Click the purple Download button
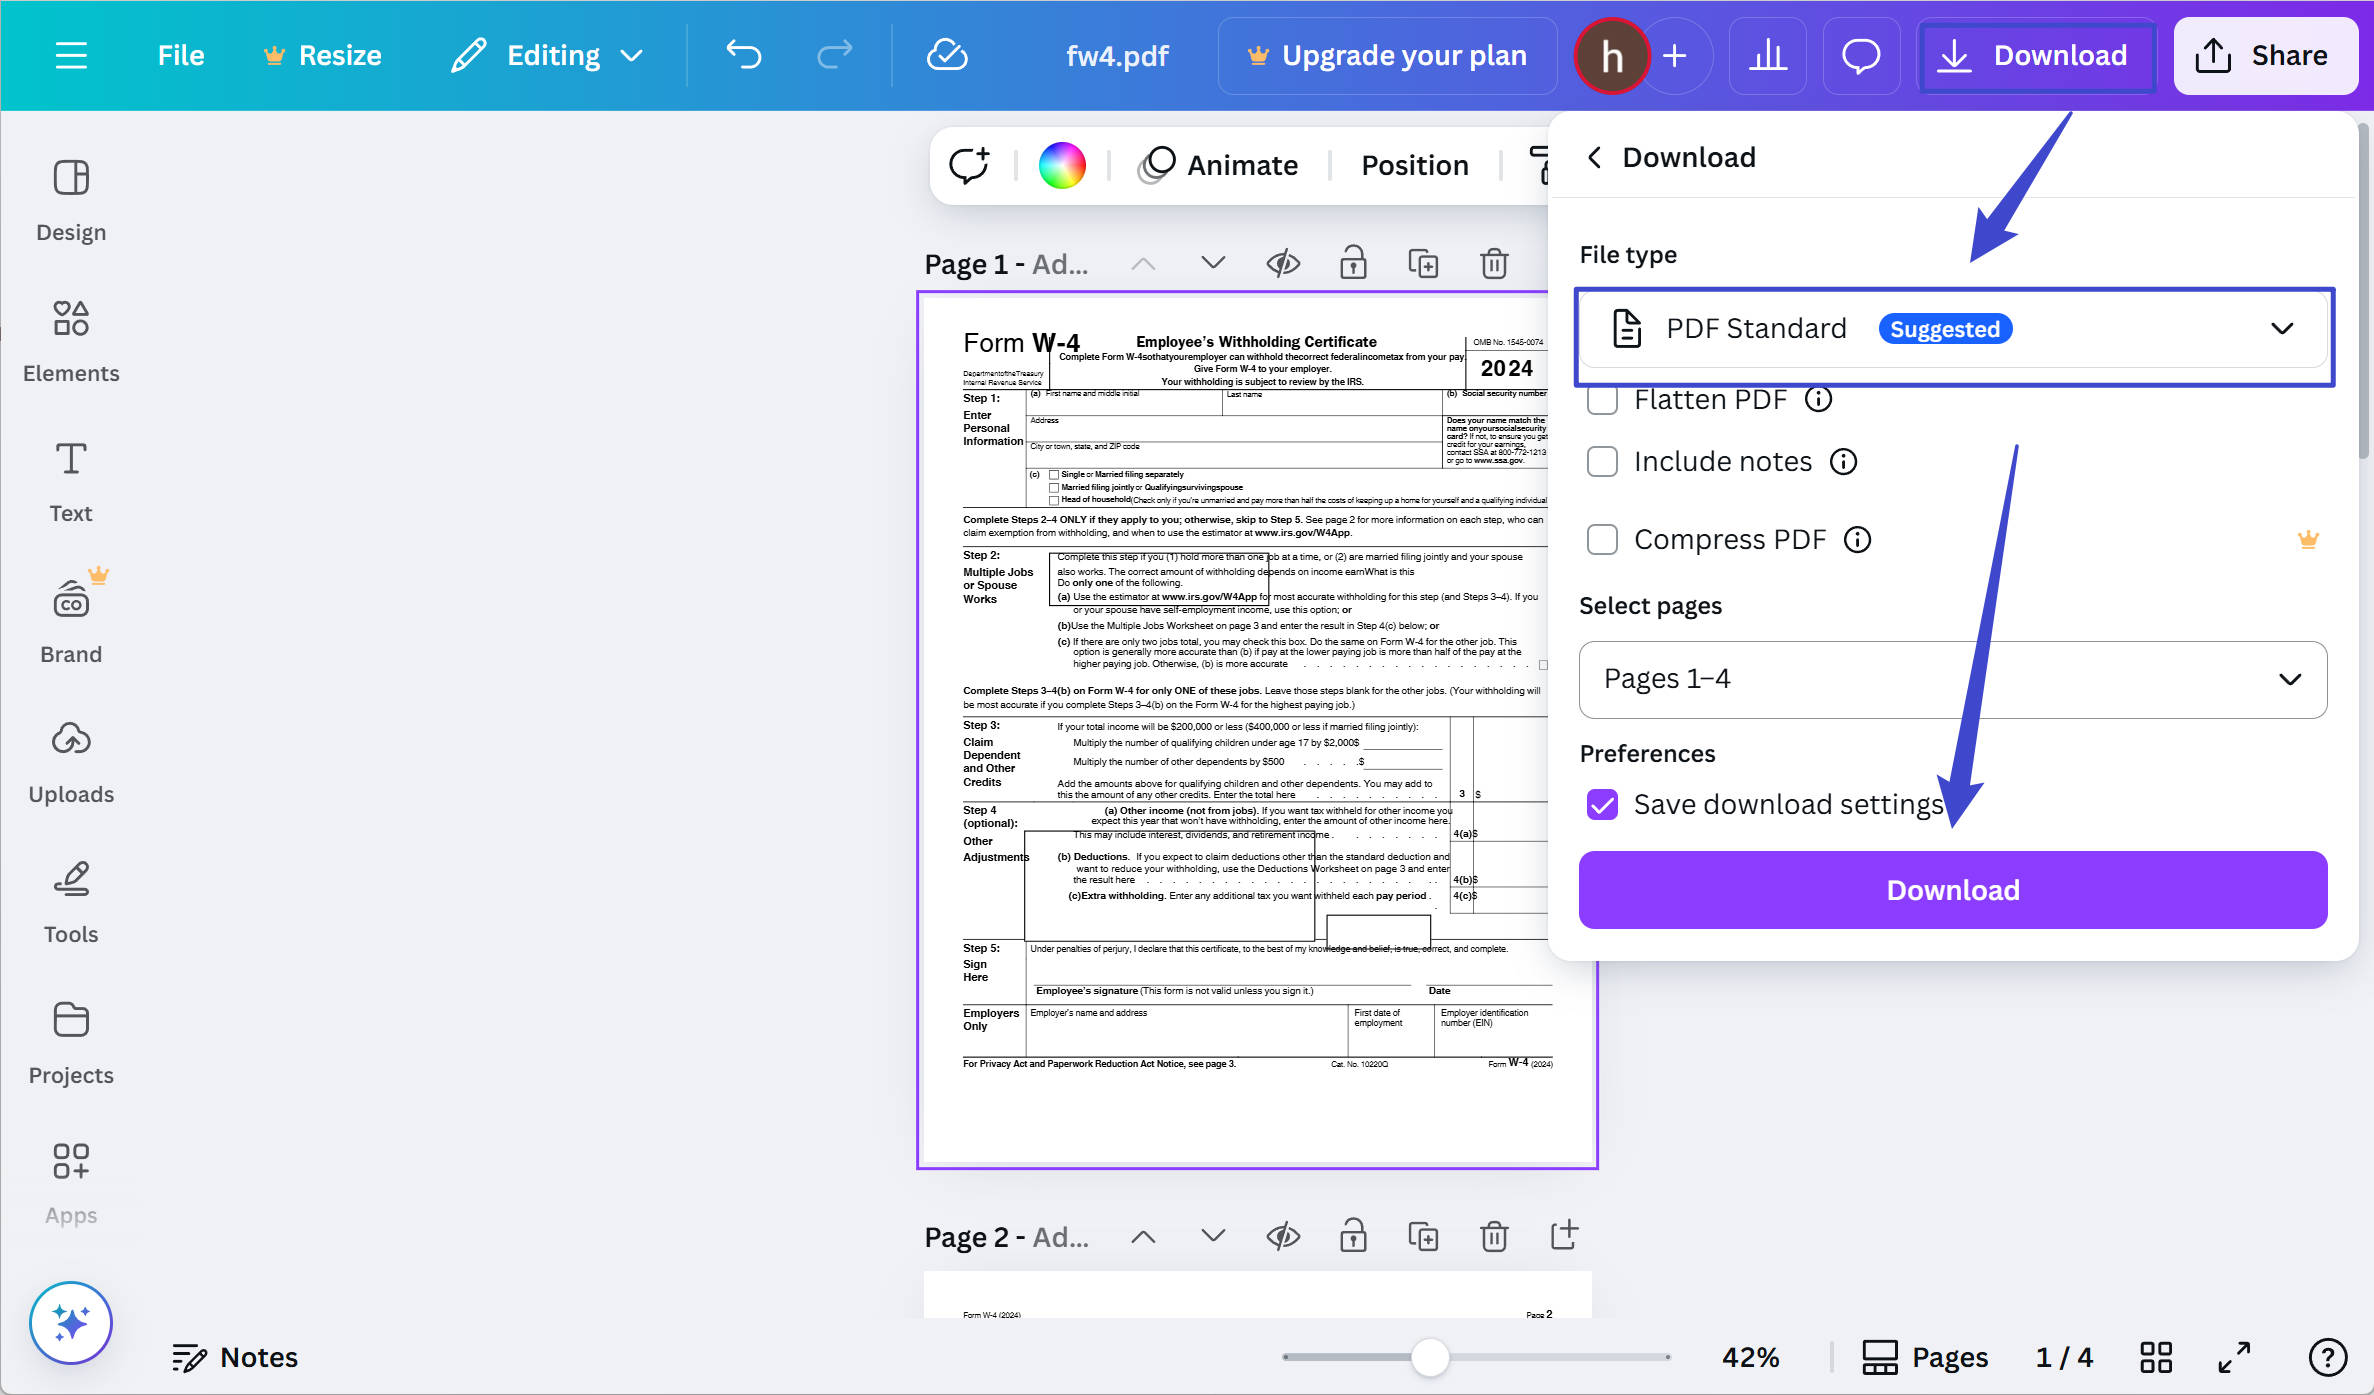2374x1395 pixels. point(1953,890)
